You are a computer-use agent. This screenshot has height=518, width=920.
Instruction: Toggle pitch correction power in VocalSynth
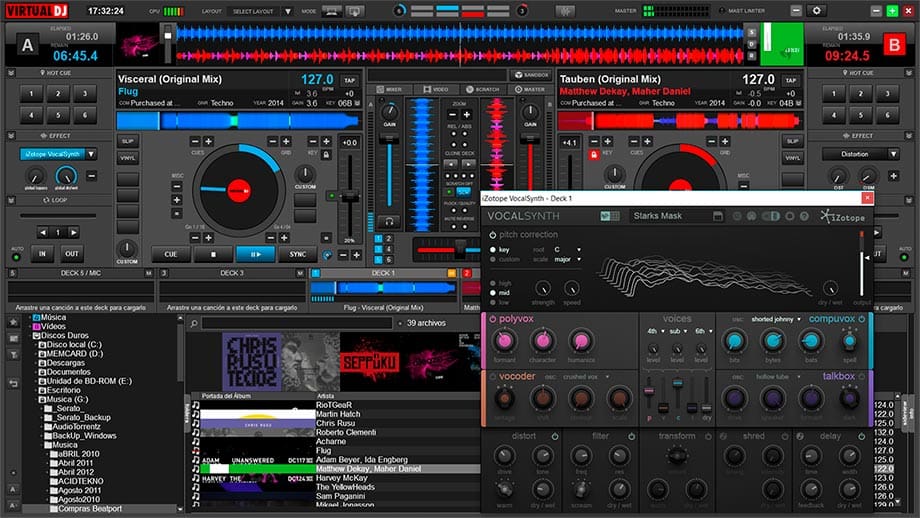492,235
